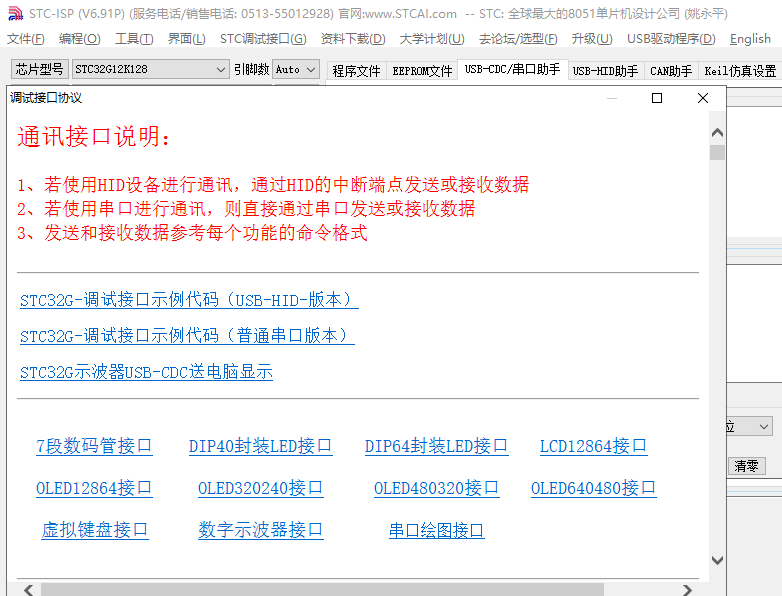Open the DIP64封装LED接口 link
The height and width of the screenshot is (596, 782).
tap(436, 446)
